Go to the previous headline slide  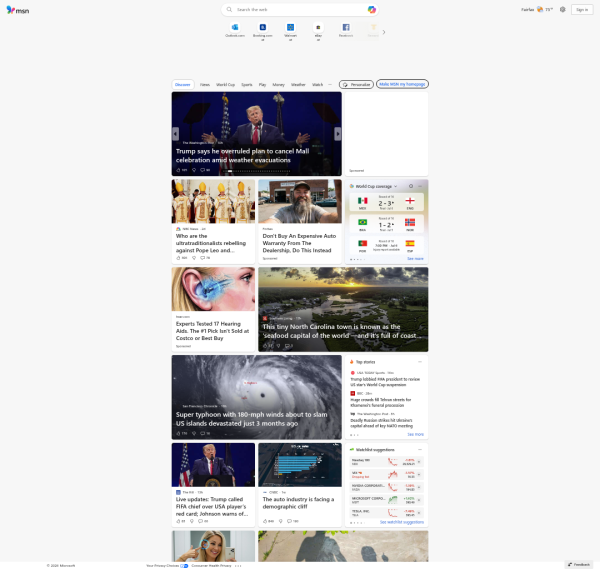(x=175, y=134)
